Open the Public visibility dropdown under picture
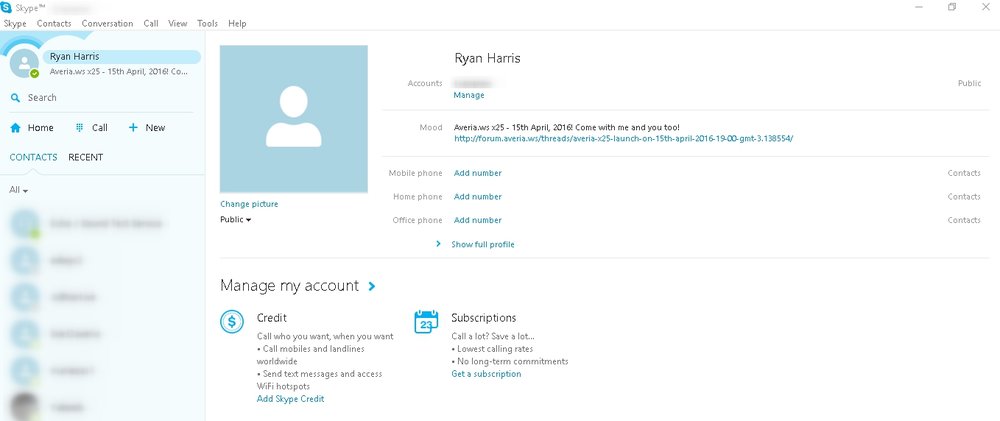The width and height of the screenshot is (1000, 421). pos(235,220)
